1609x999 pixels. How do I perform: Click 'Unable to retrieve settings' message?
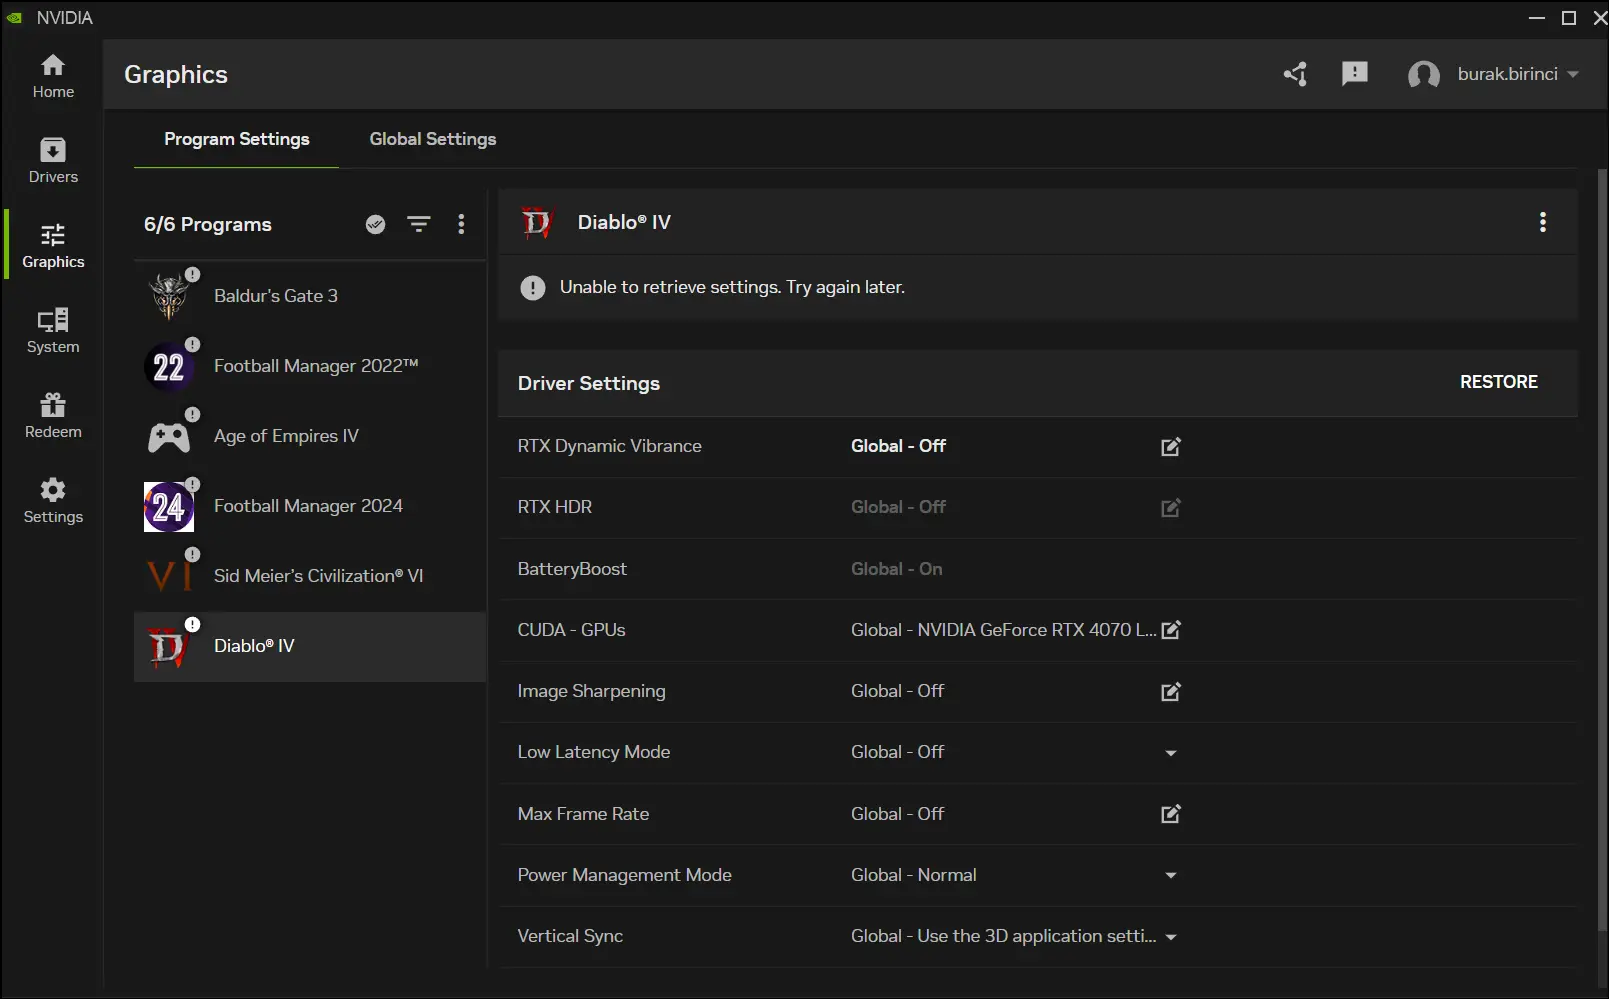point(732,287)
